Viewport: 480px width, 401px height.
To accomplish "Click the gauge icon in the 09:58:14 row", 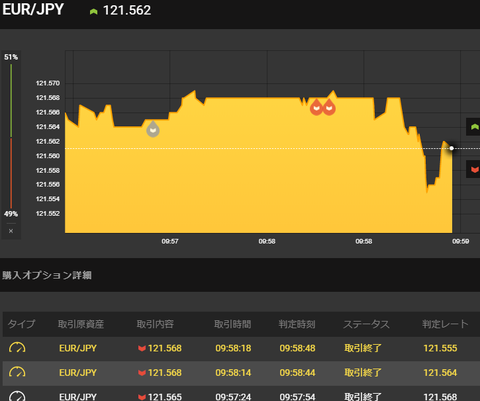I will pos(17,372).
